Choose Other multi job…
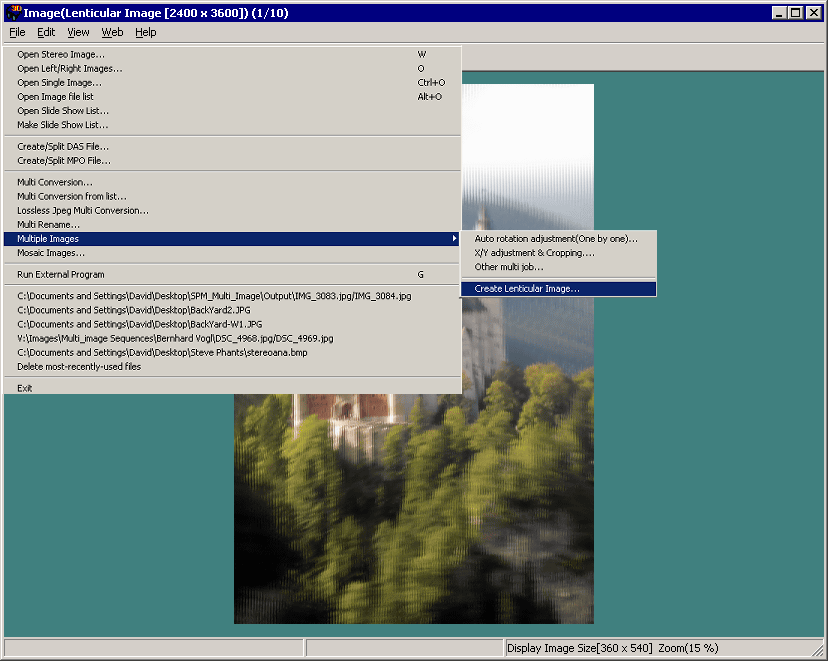 pyautogui.click(x=559, y=267)
